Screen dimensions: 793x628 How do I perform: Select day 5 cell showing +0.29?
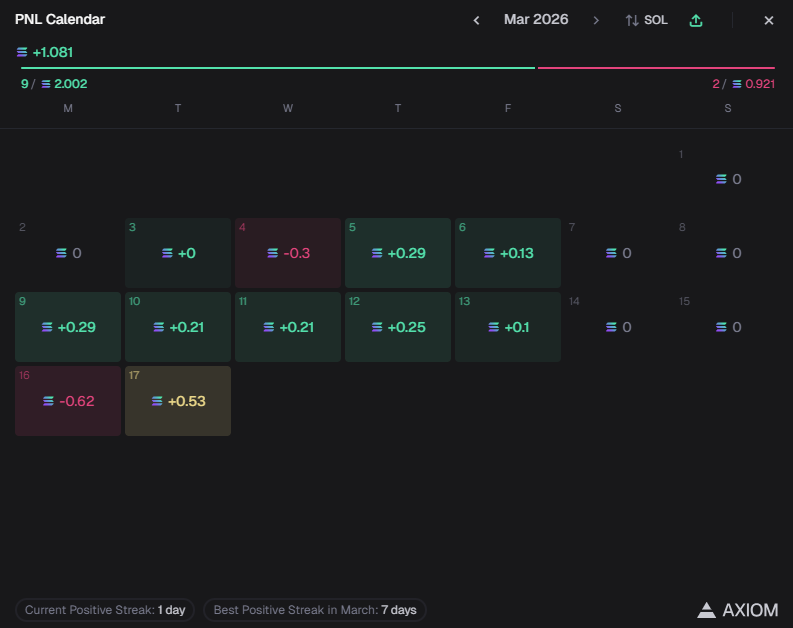pyautogui.click(x=398, y=253)
